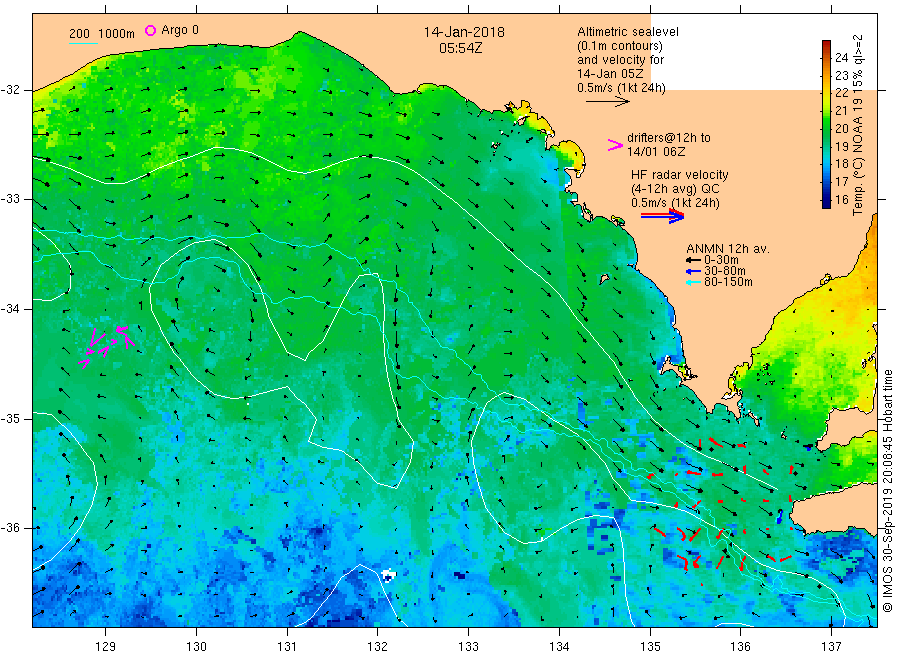Click the 14-Jan-2018 date label

[464, 32]
